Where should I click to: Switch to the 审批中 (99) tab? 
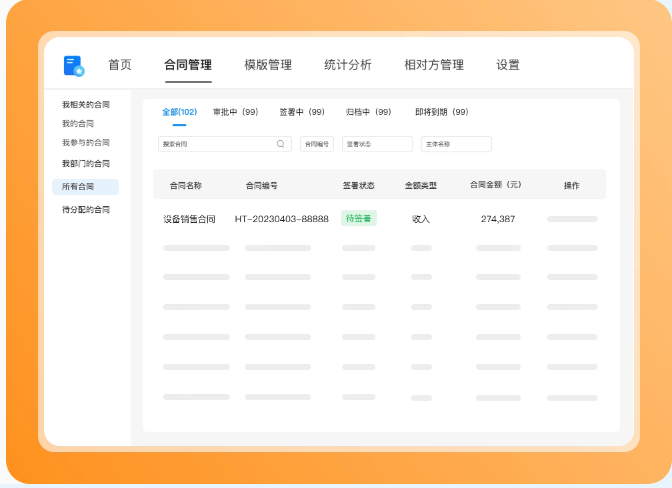[236, 112]
